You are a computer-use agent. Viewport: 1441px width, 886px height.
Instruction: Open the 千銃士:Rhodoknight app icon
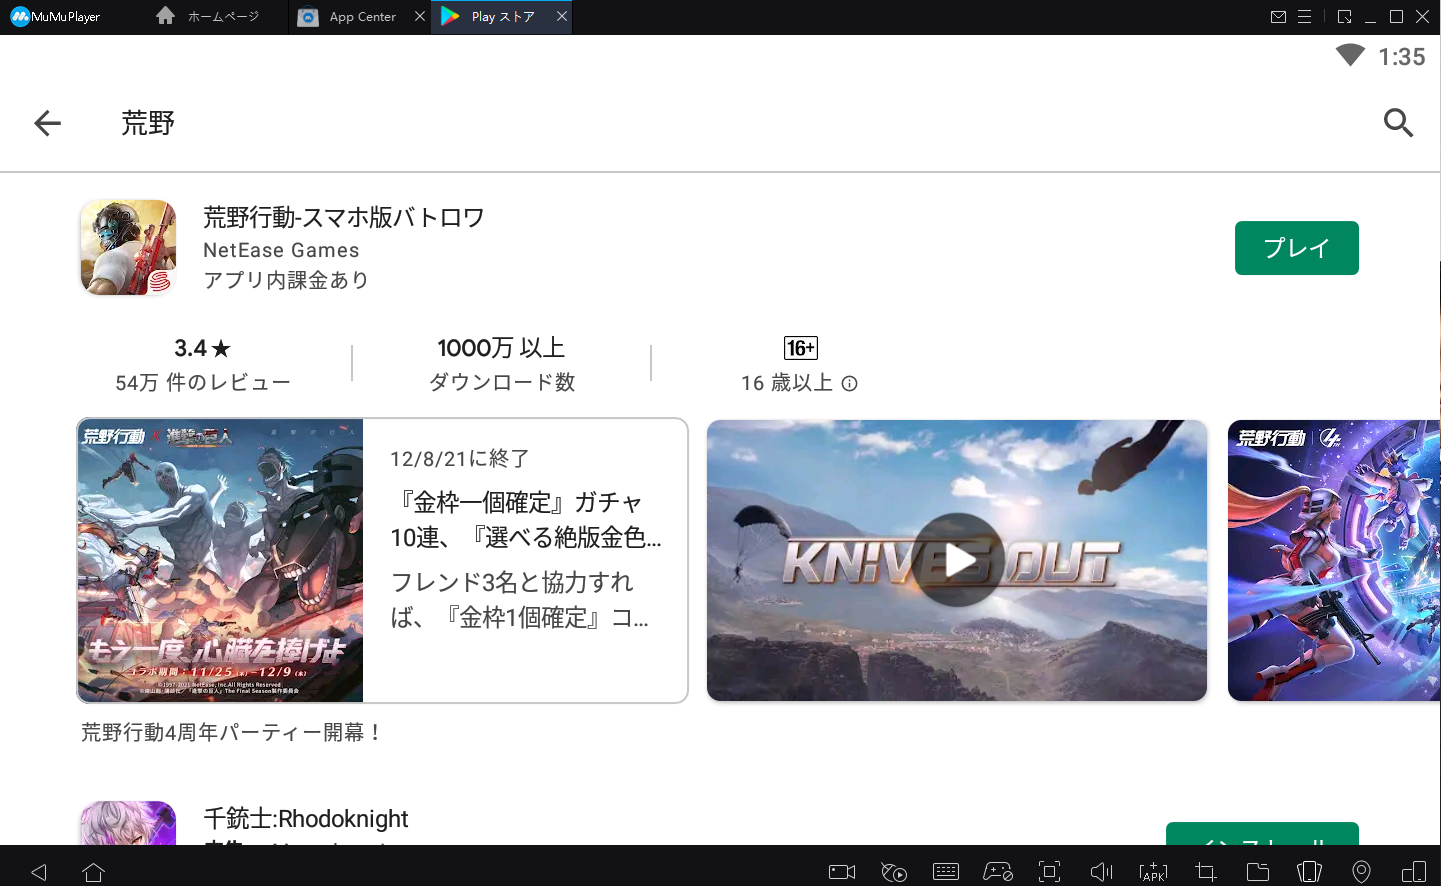tap(128, 823)
